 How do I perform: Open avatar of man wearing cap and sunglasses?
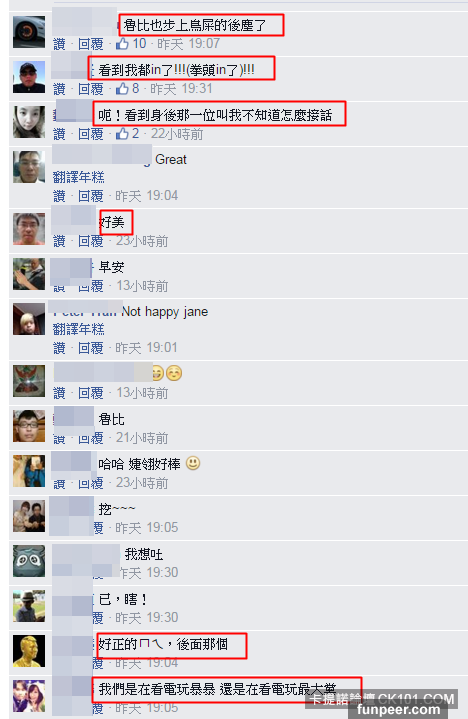(x=29, y=77)
